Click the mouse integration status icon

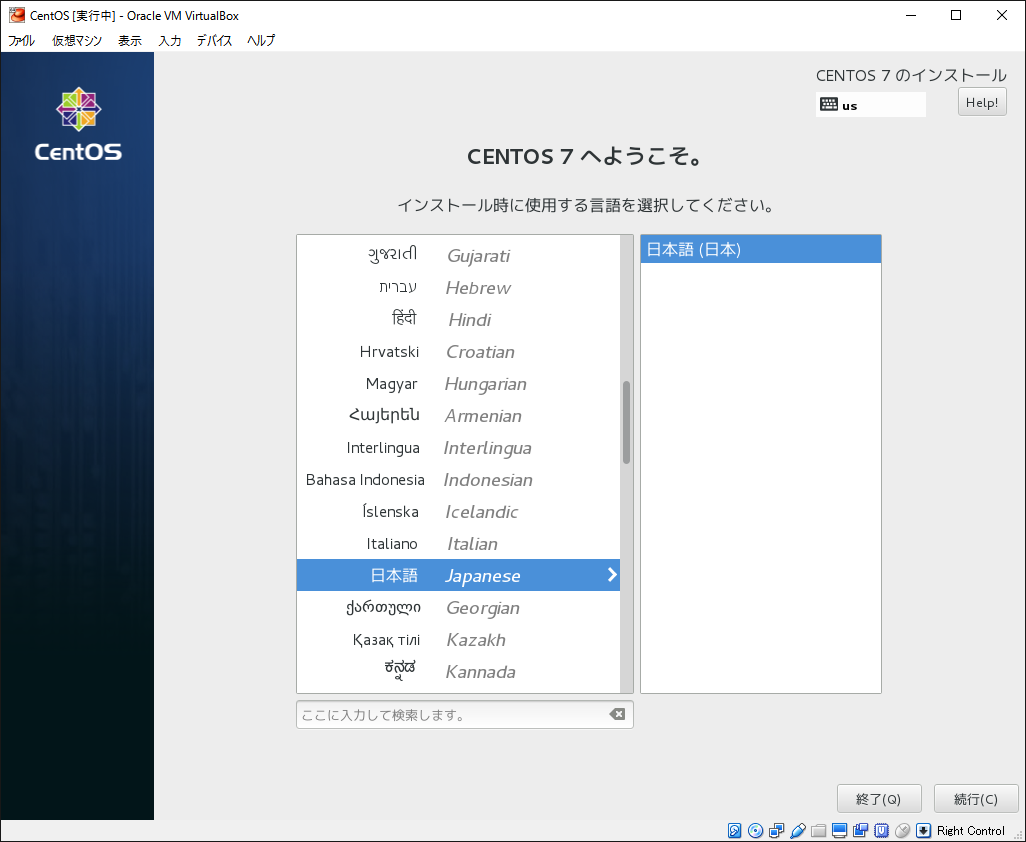[902, 830]
